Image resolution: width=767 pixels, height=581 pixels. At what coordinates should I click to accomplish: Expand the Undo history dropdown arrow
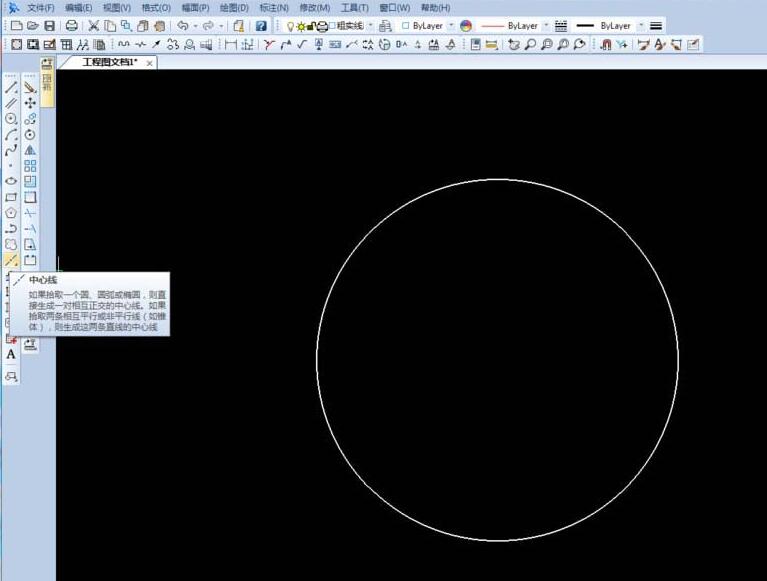coord(195,26)
